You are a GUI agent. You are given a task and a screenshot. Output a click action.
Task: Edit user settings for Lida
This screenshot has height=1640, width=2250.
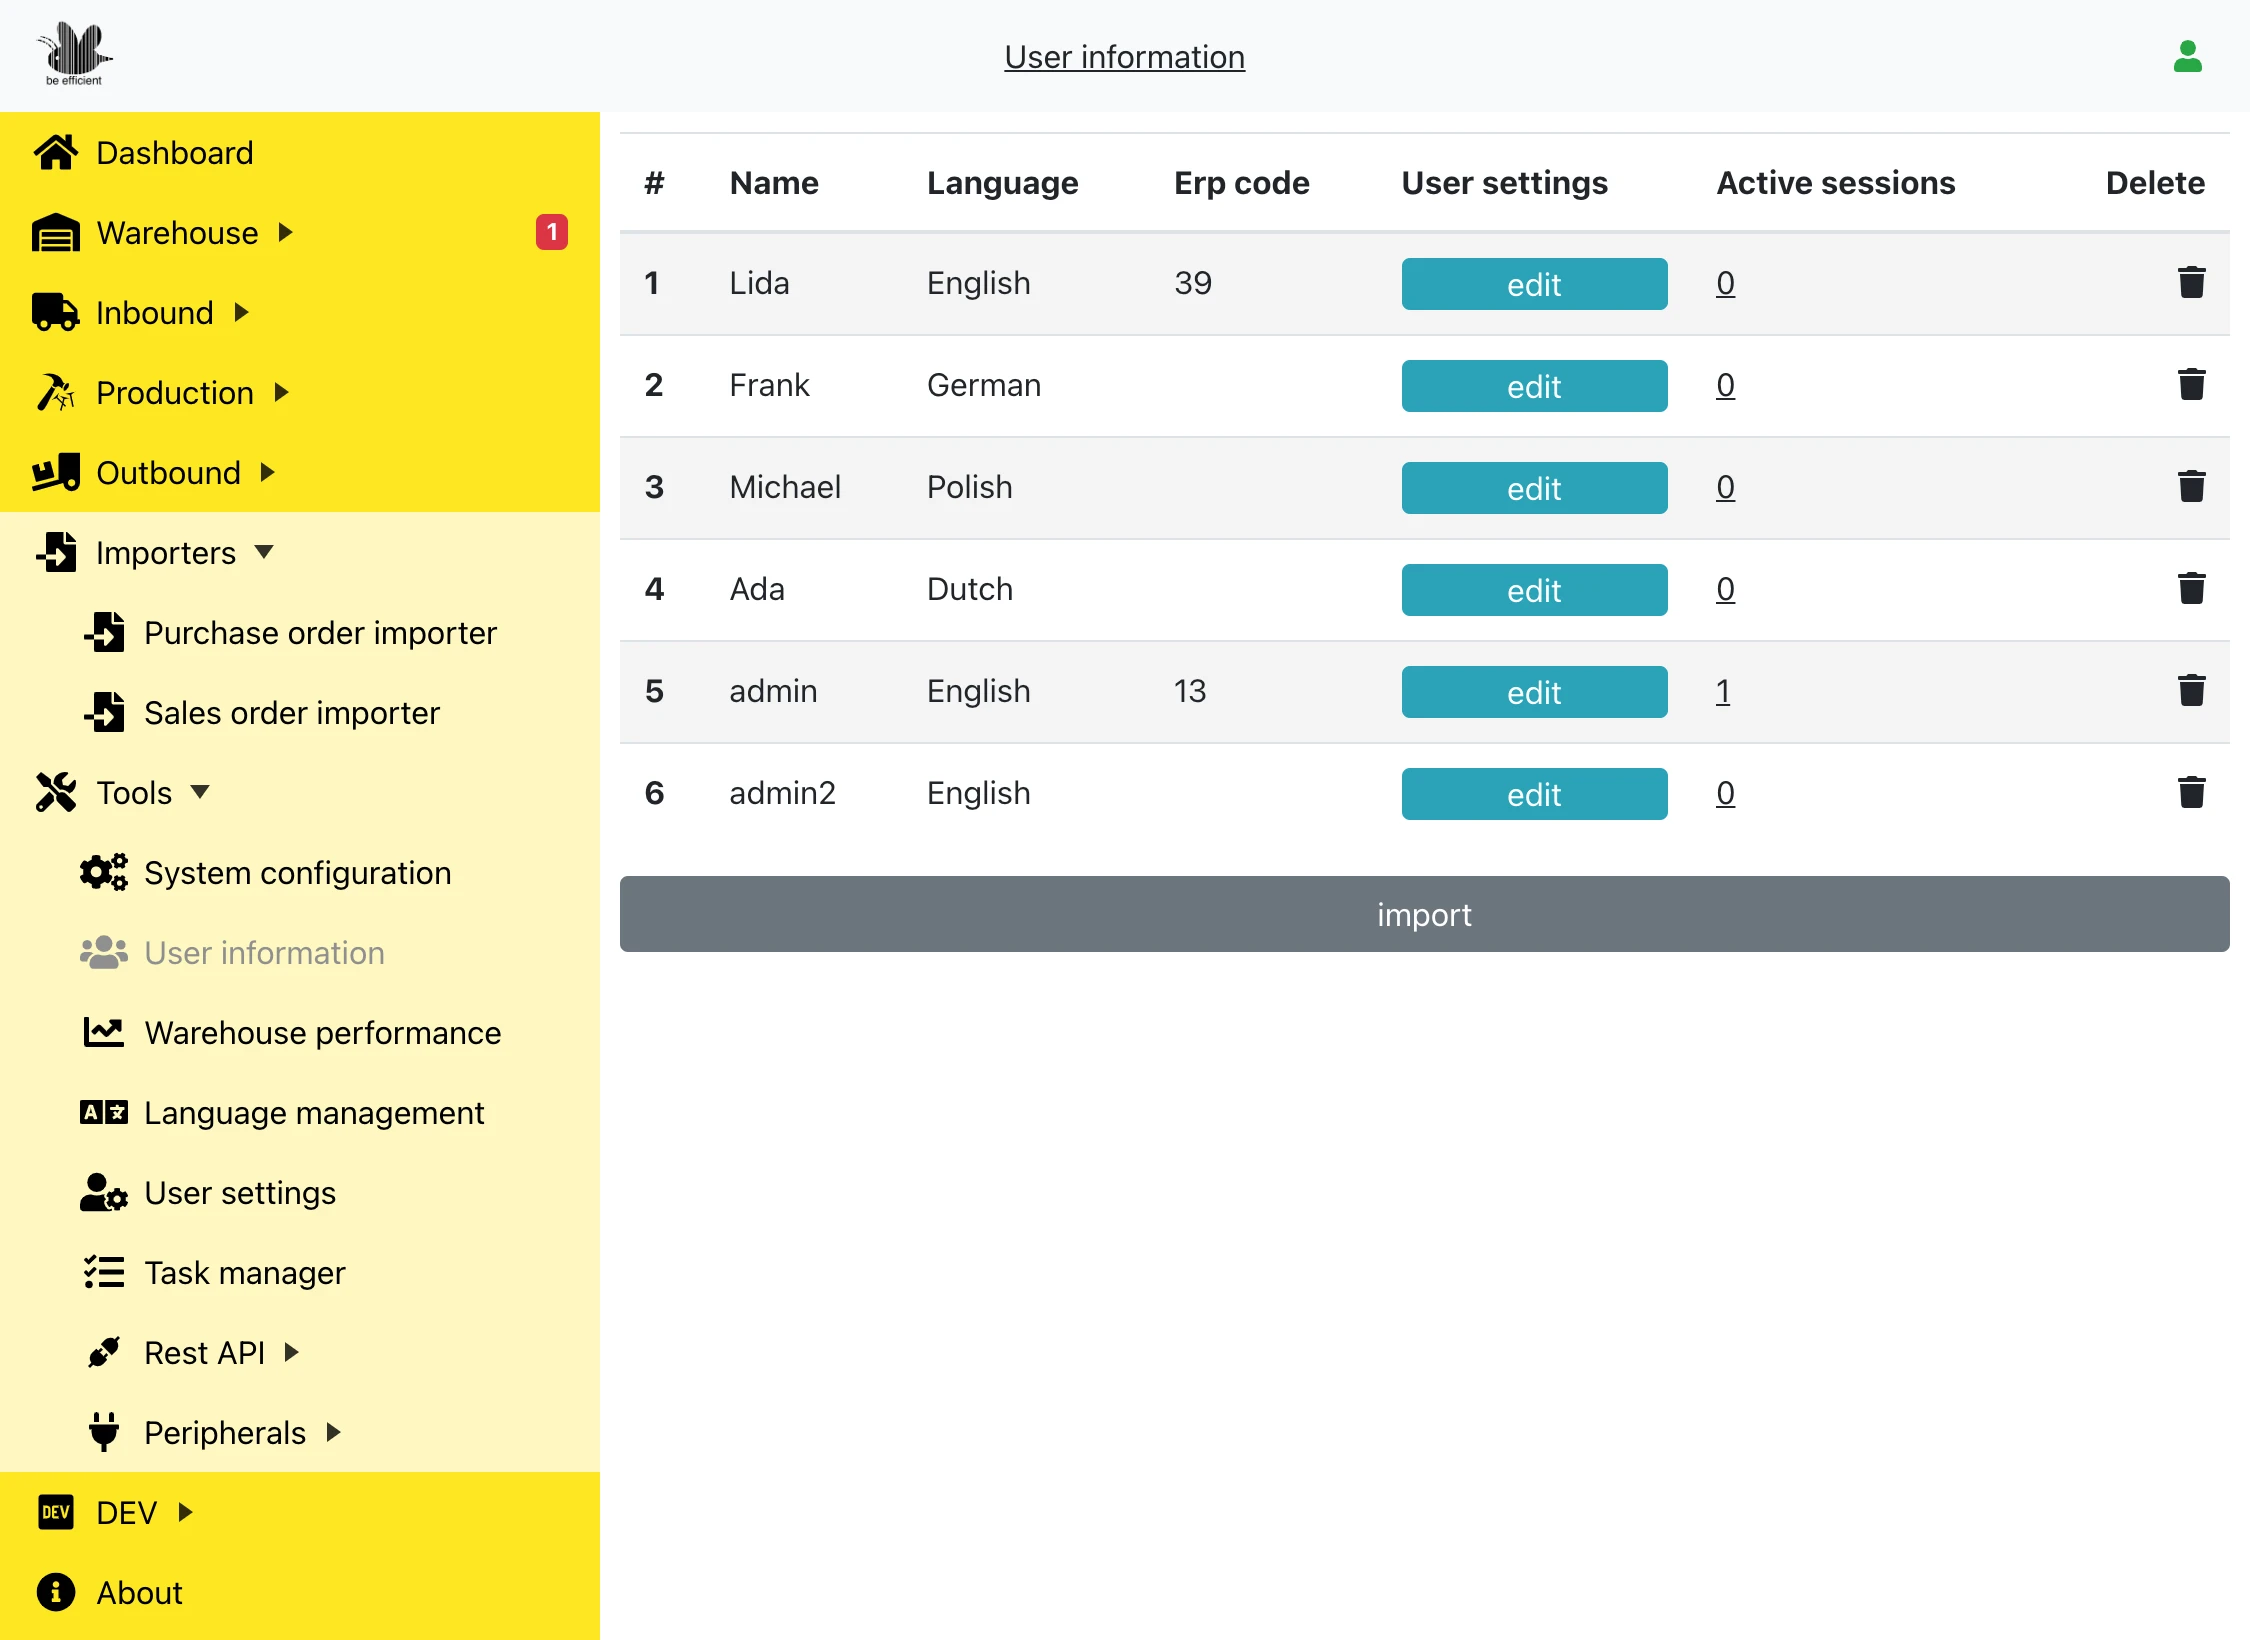coord(1534,284)
